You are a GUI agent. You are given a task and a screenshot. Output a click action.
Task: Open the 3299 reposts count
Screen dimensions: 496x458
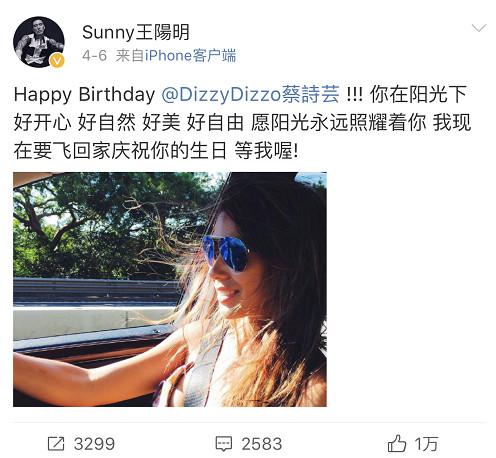(94, 444)
